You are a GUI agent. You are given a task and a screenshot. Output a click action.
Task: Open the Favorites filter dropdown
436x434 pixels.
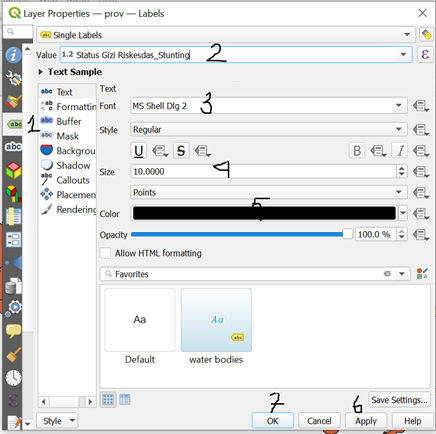coord(402,274)
